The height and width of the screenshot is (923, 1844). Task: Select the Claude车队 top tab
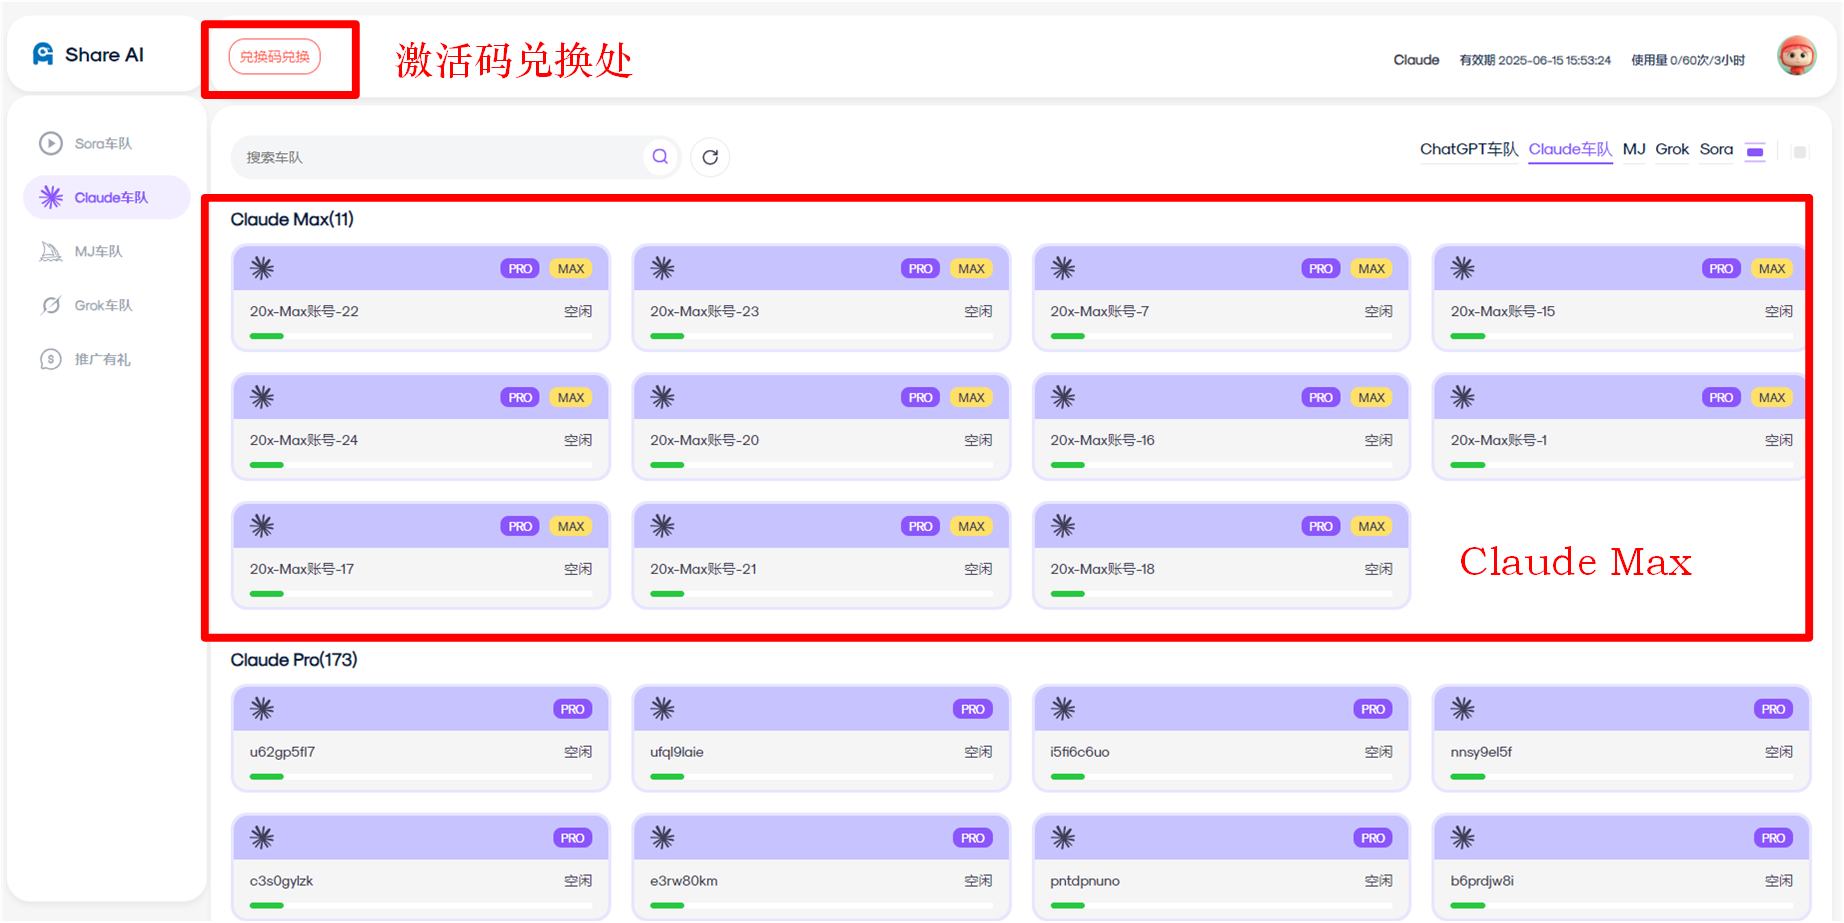coord(1570,149)
